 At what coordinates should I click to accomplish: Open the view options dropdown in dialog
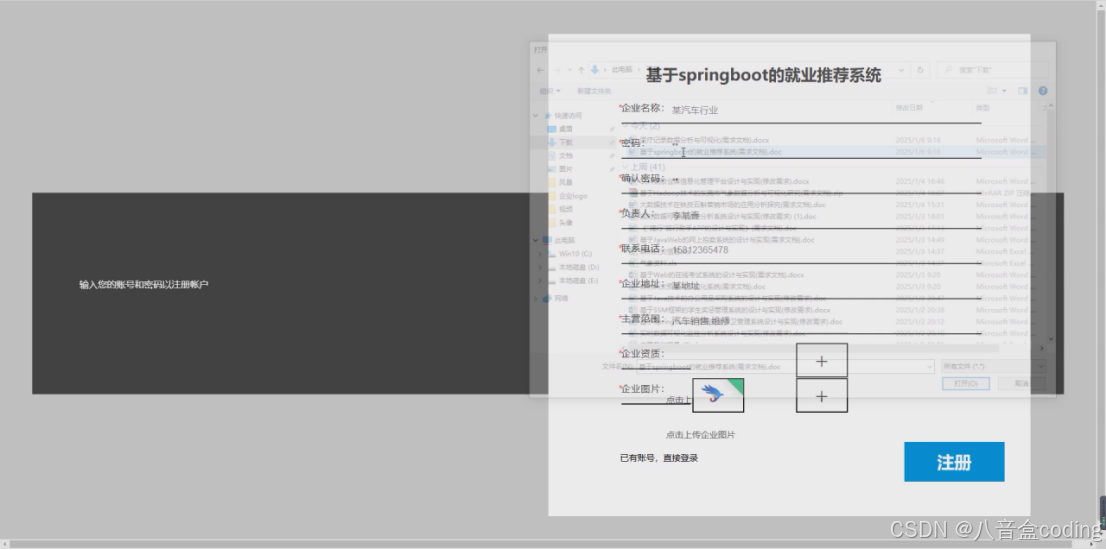pos(1003,91)
